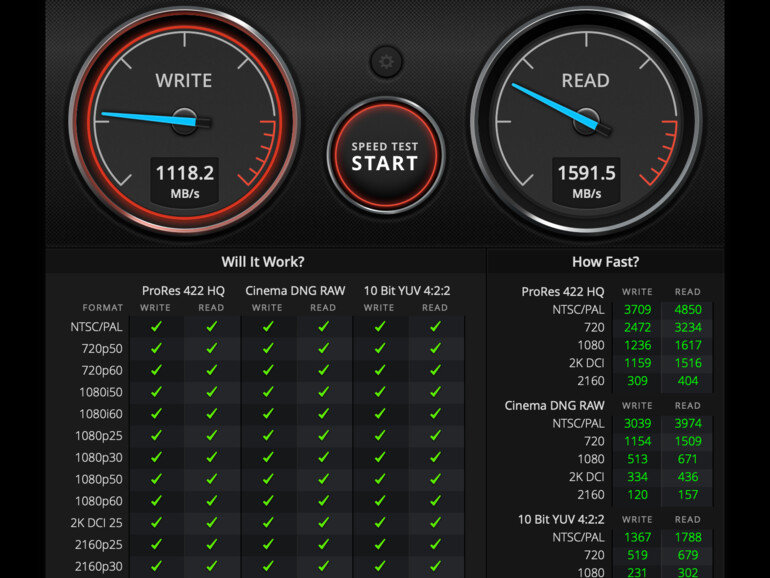Viewport: 770px width, 578px height.
Task: Click the ProRes 1080 read value 1617
Action: [688, 345]
